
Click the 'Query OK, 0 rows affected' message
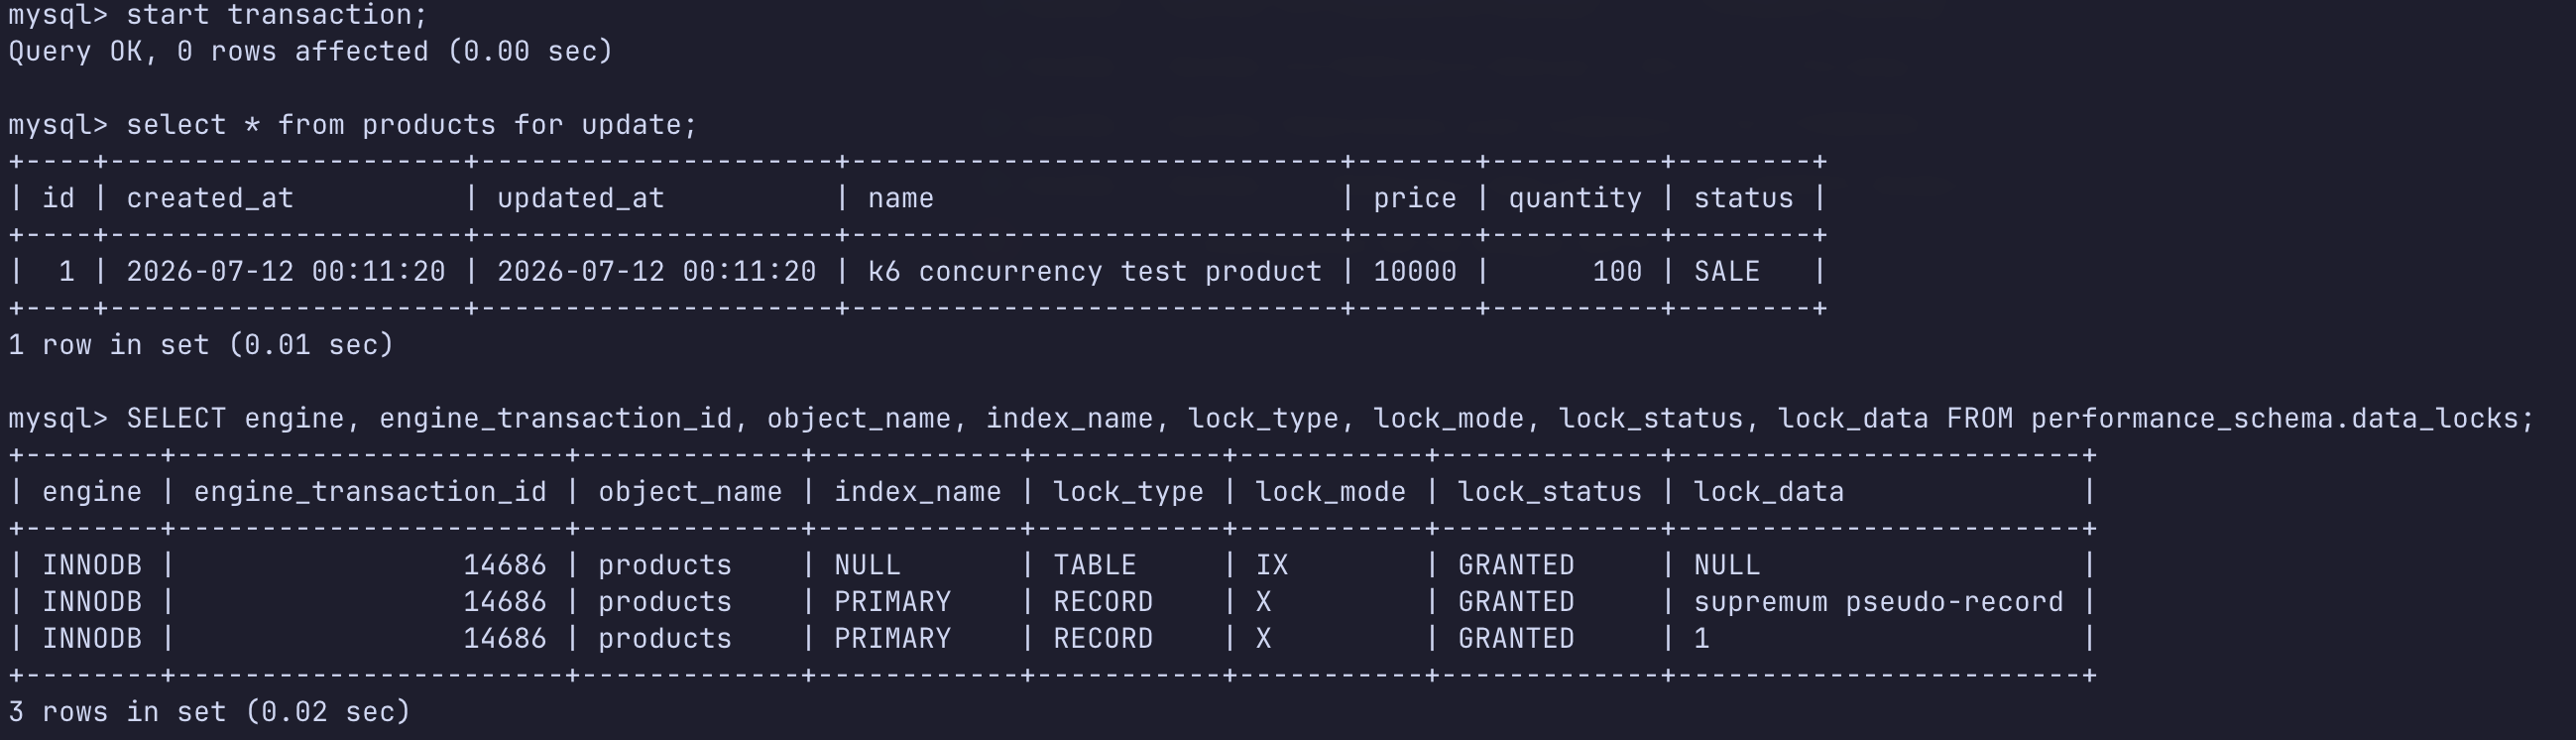(x=310, y=51)
